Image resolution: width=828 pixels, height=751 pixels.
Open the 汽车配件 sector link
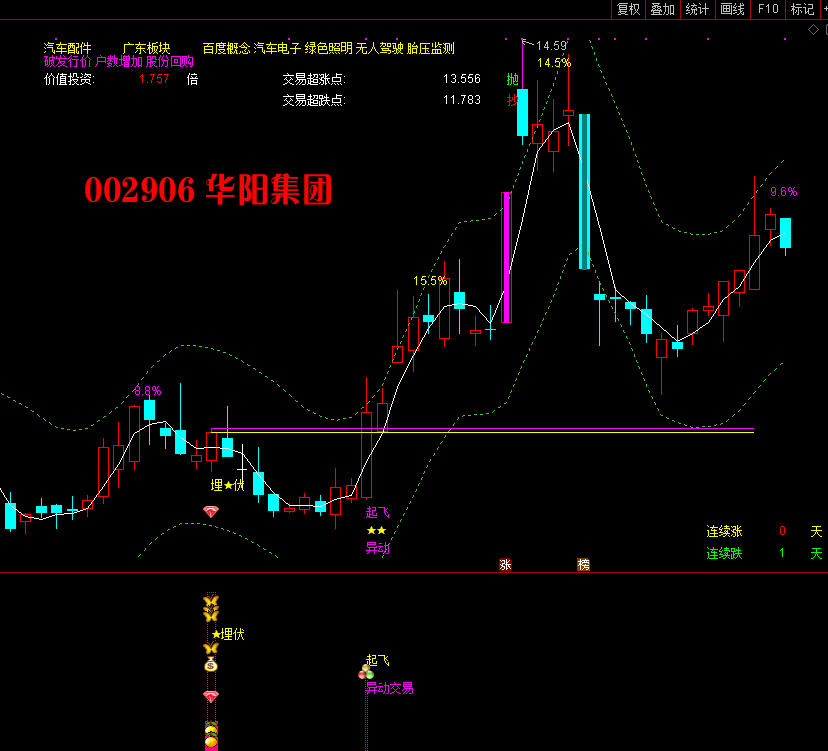pos(67,48)
